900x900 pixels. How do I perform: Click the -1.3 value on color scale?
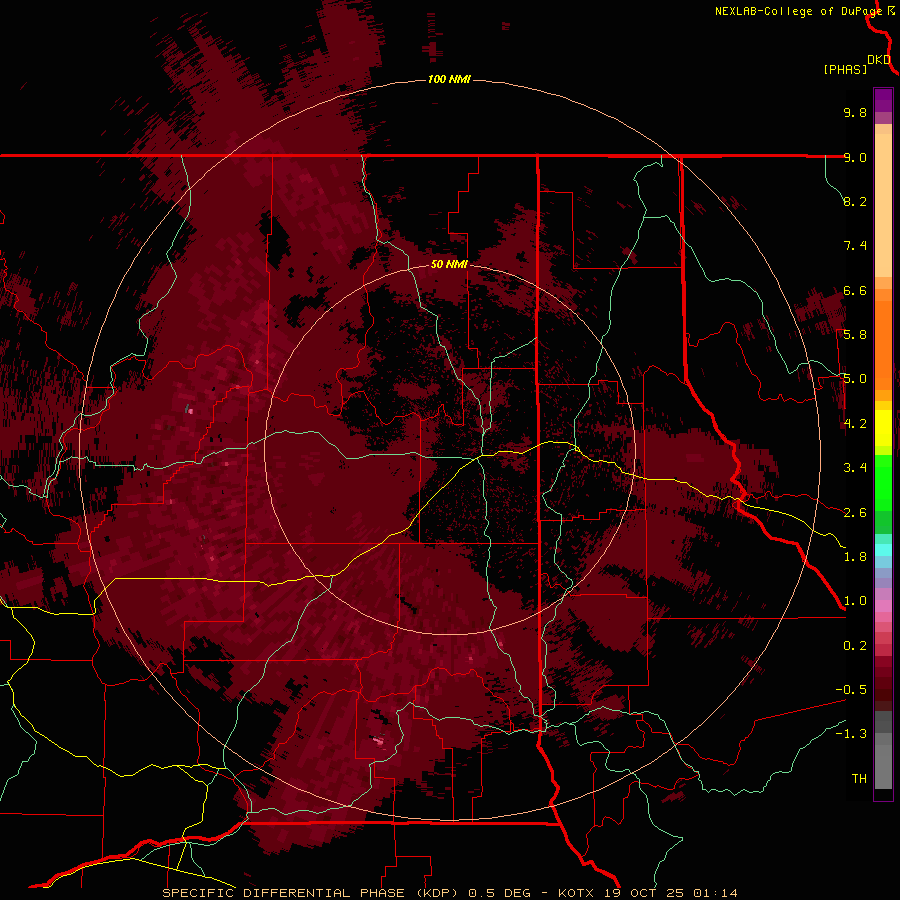851,734
